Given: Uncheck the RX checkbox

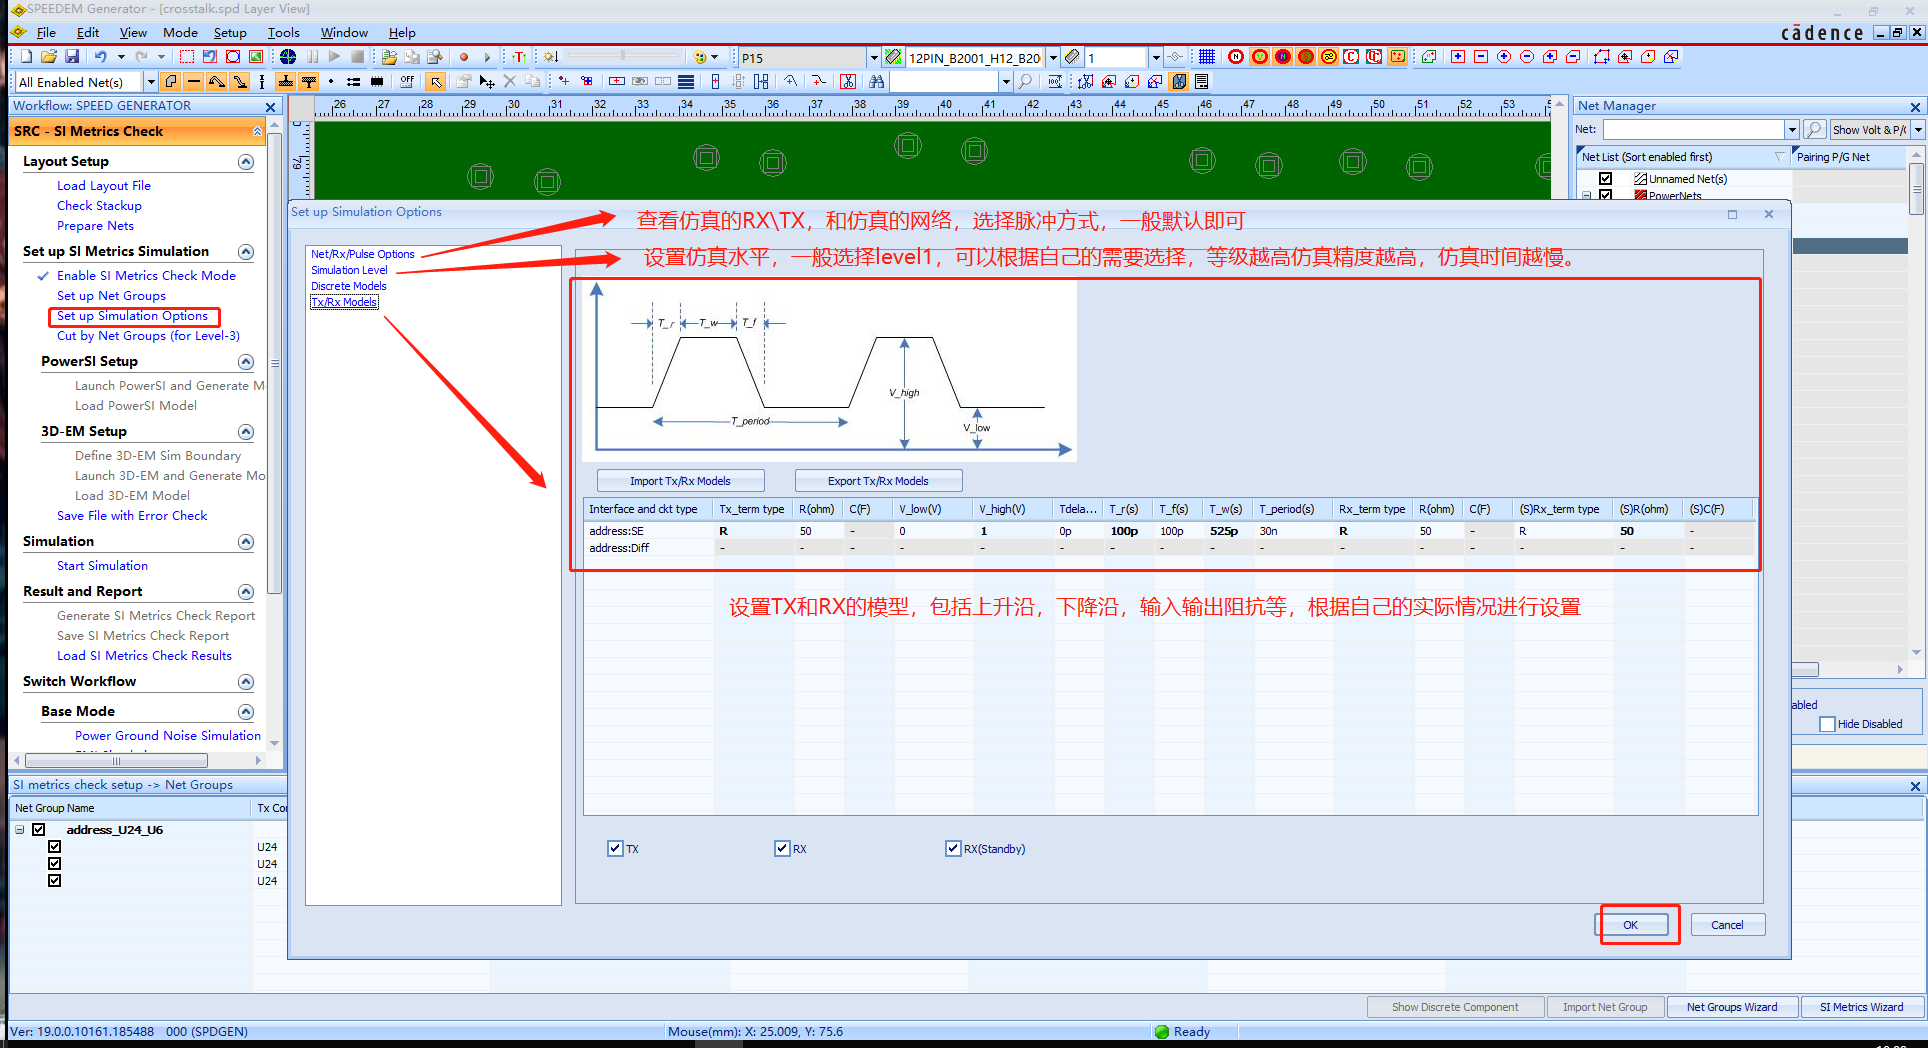Looking at the screenshot, I should pos(782,849).
